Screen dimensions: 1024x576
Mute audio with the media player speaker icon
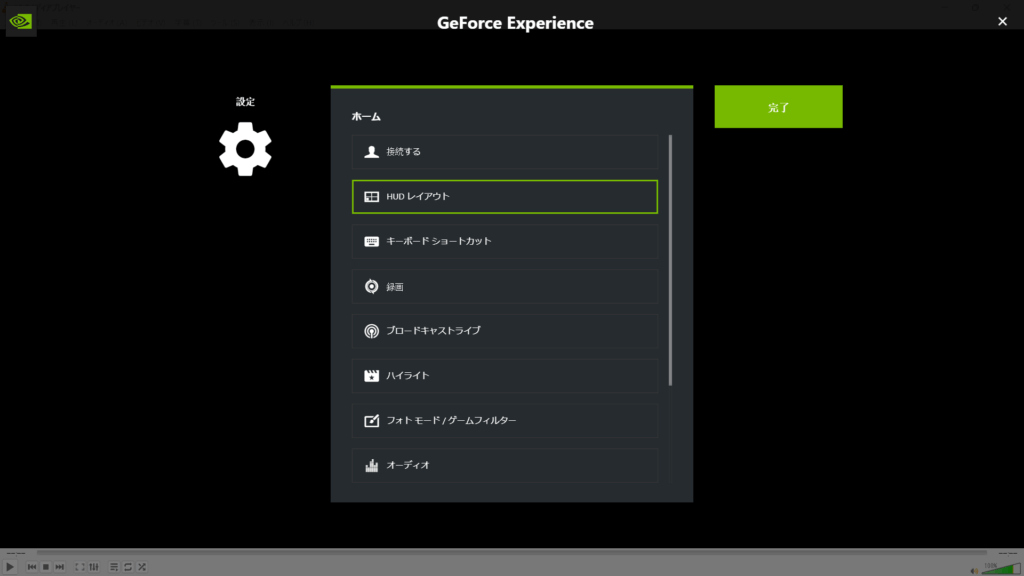[x=974, y=570]
